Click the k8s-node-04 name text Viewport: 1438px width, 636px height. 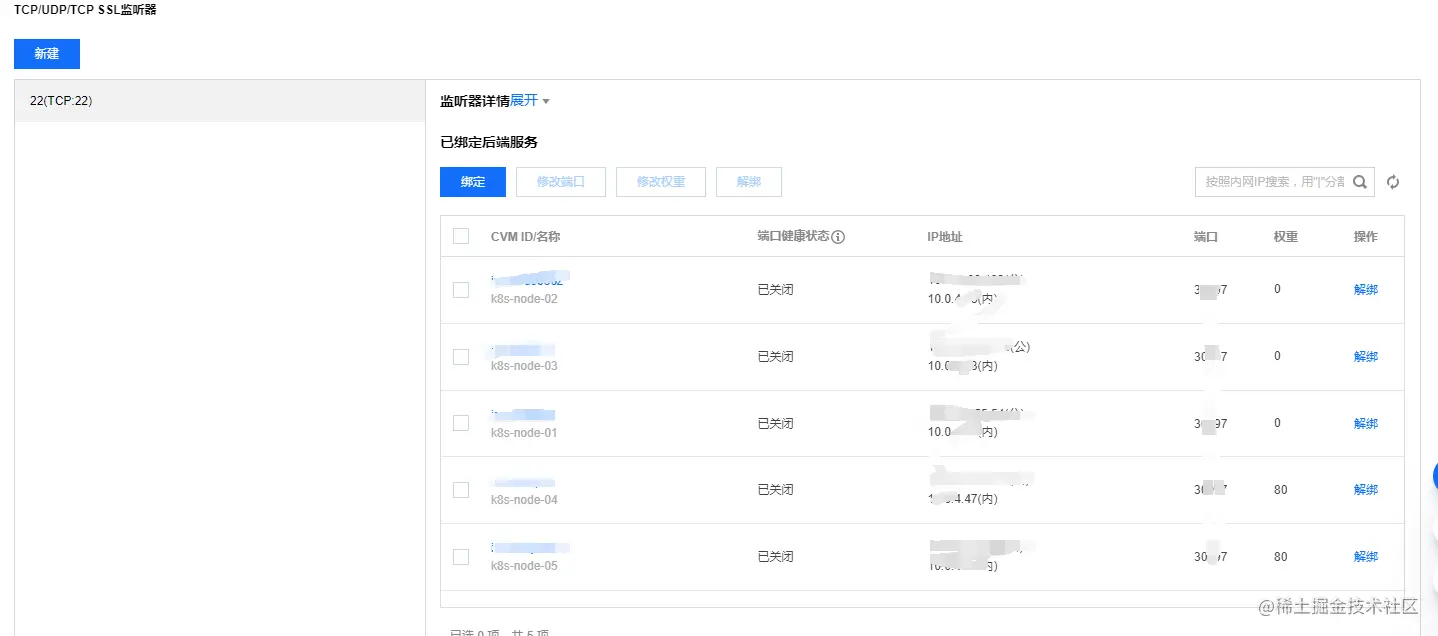pyautogui.click(x=524, y=500)
